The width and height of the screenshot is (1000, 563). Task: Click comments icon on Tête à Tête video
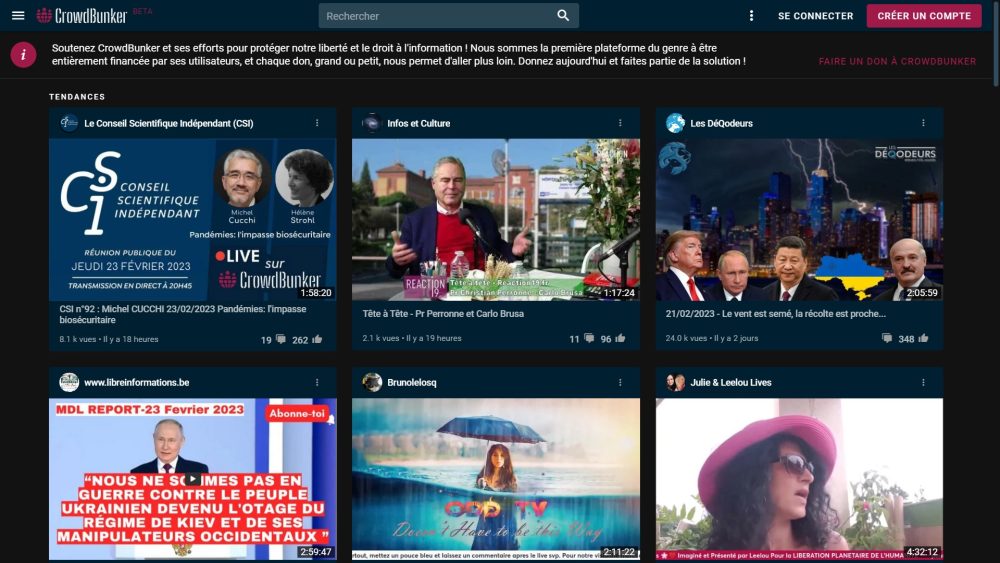(x=589, y=338)
